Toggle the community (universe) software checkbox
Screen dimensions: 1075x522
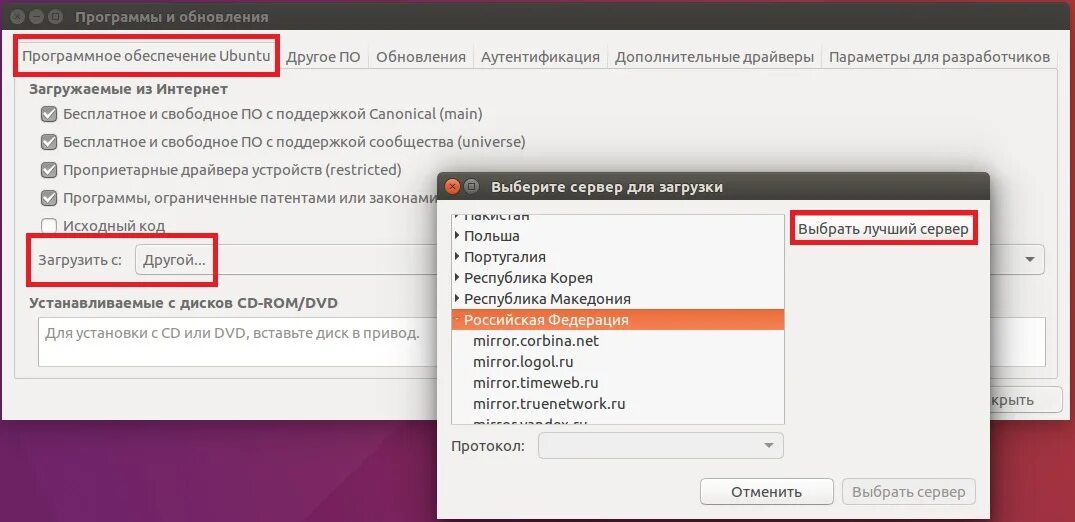49,142
